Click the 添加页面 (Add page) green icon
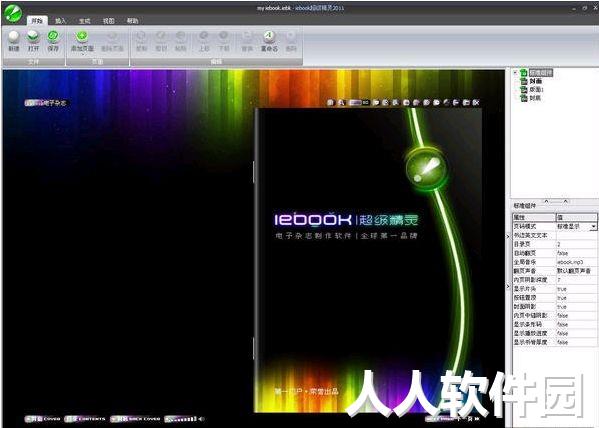Image resolution: width=599 pixels, height=428 pixels. pyautogui.click(x=82, y=37)
